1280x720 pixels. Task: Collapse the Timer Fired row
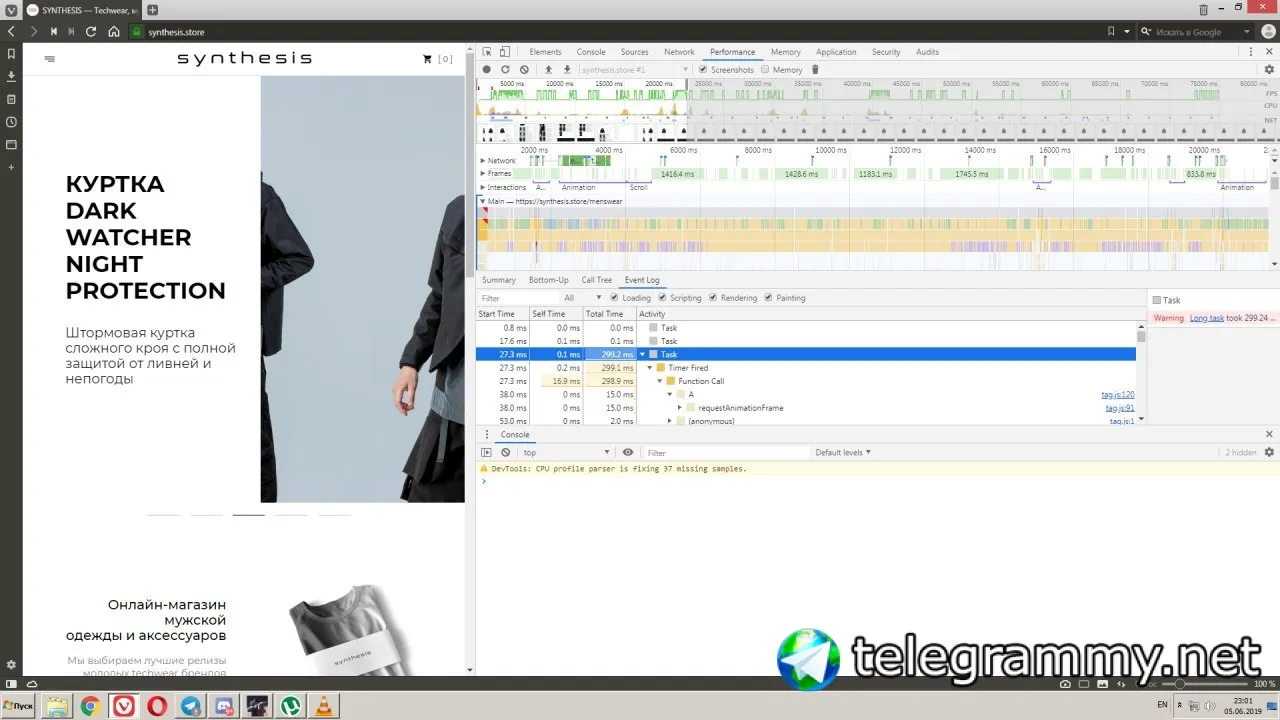tap(651, 368)
